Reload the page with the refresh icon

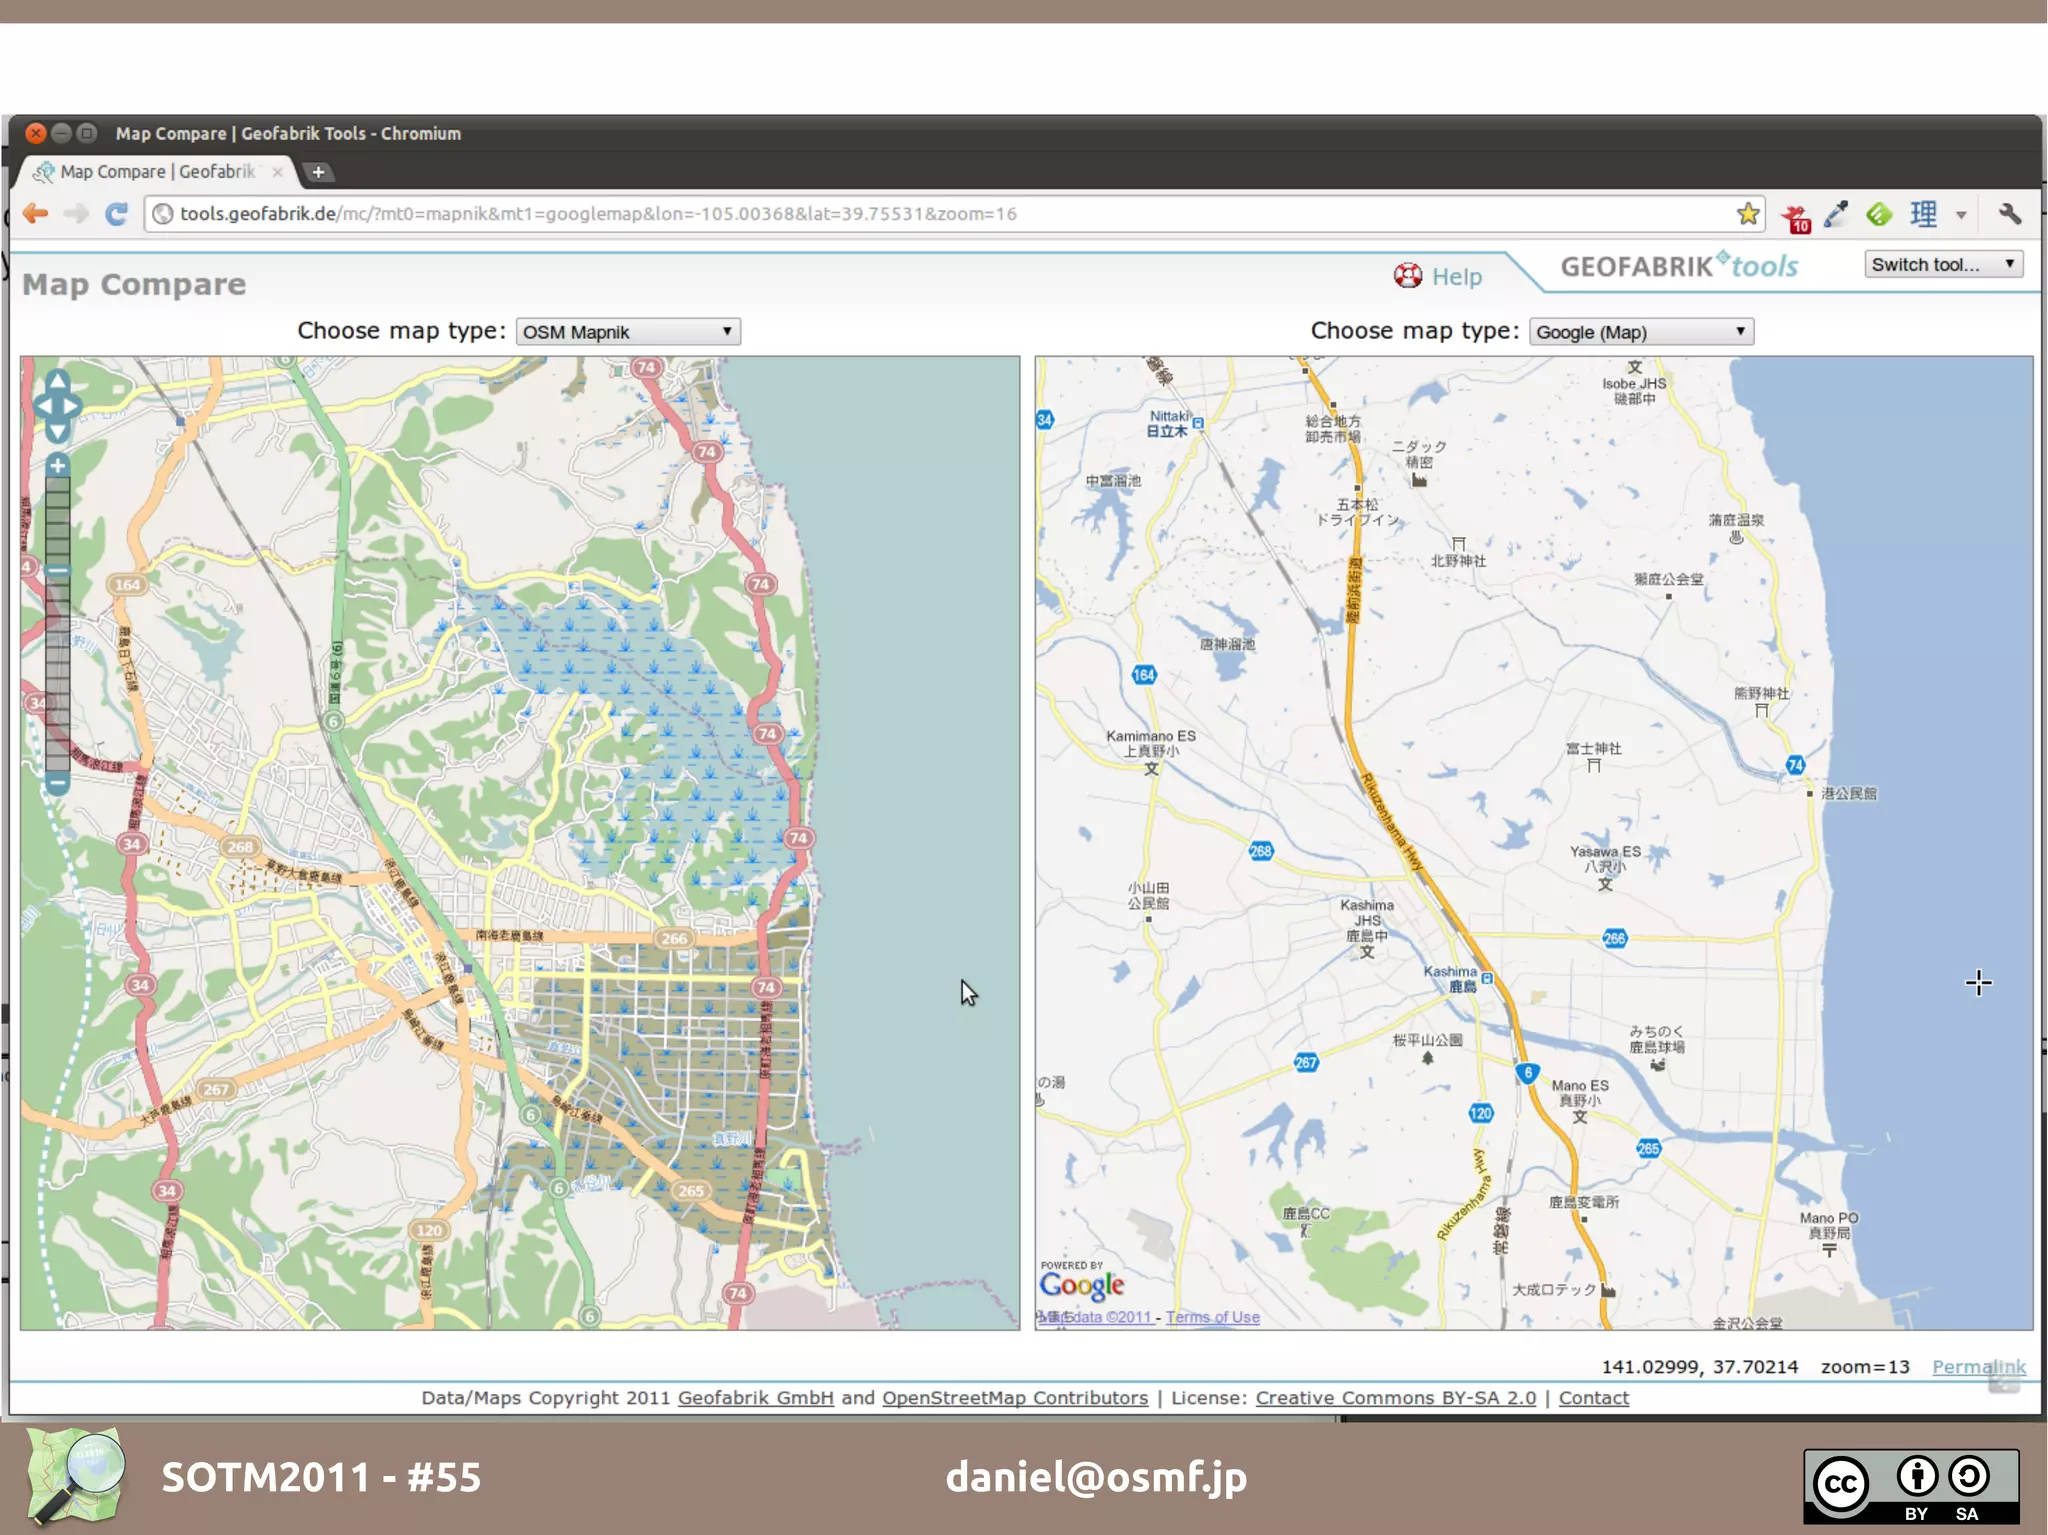click(116, 213)
